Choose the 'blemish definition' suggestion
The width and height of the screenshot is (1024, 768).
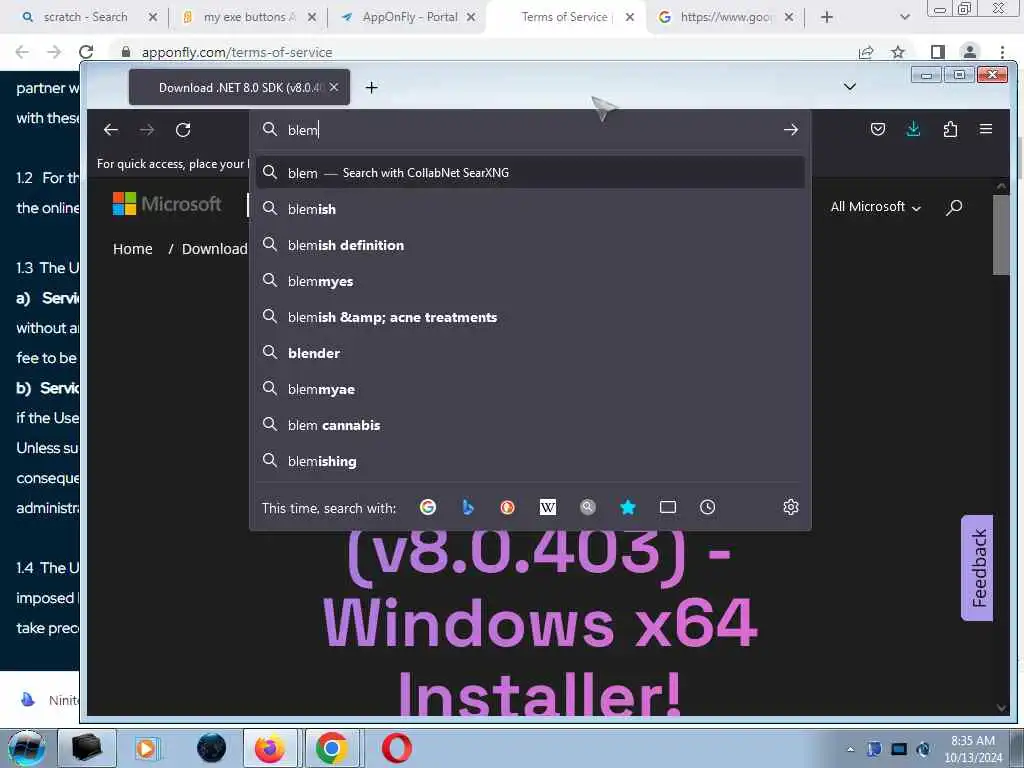coord(530,245)
